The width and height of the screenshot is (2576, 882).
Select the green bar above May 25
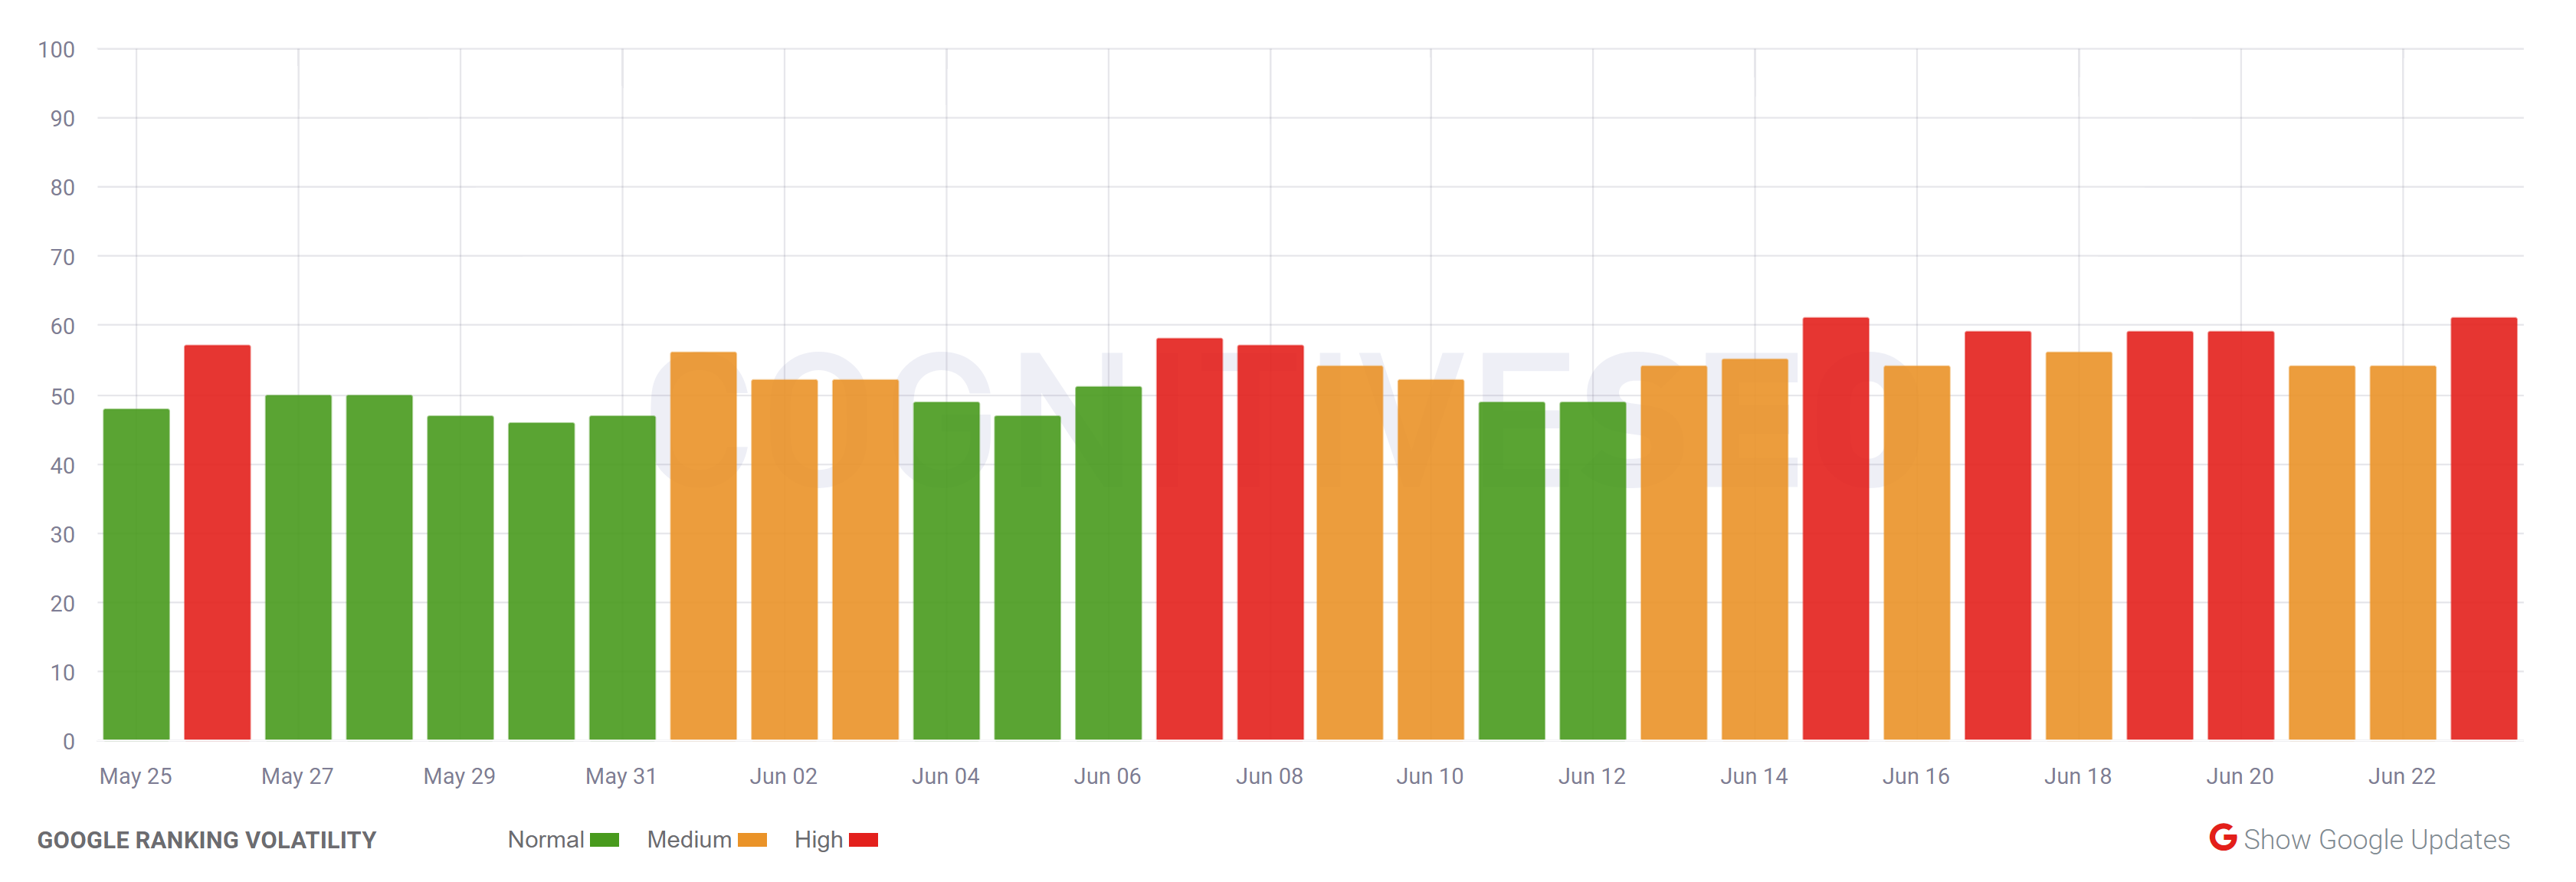[x=135, y=570]
